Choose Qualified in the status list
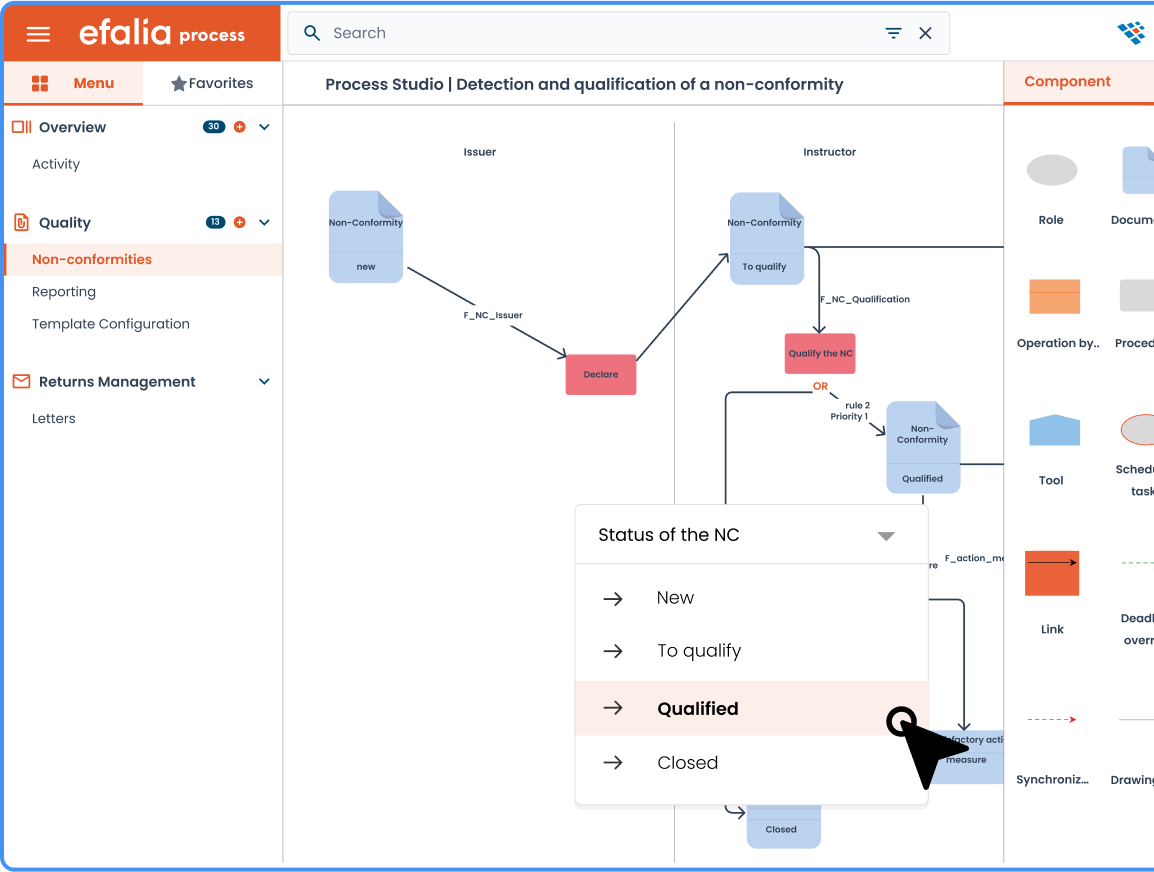 pos(751,708)
